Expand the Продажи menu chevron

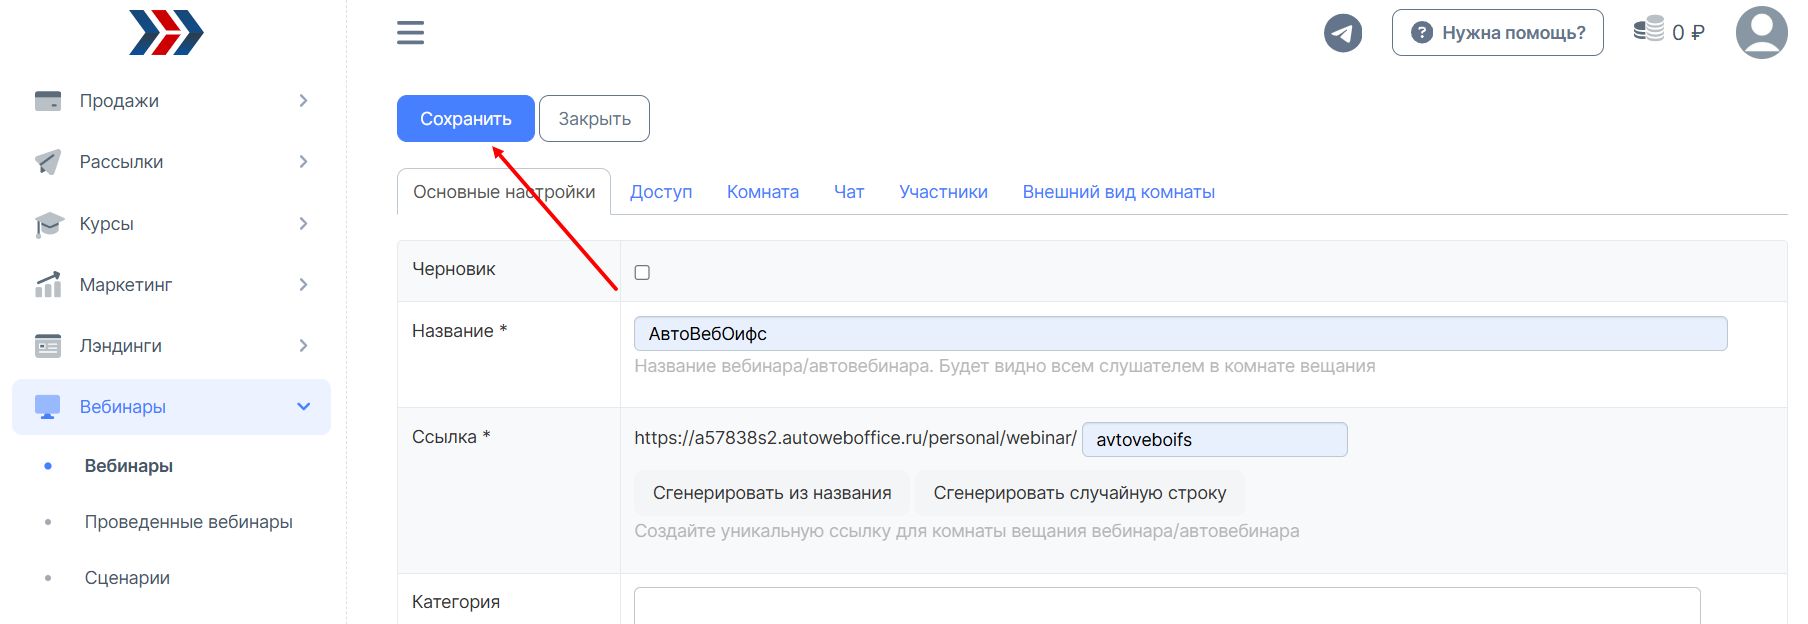coord(303,101)
